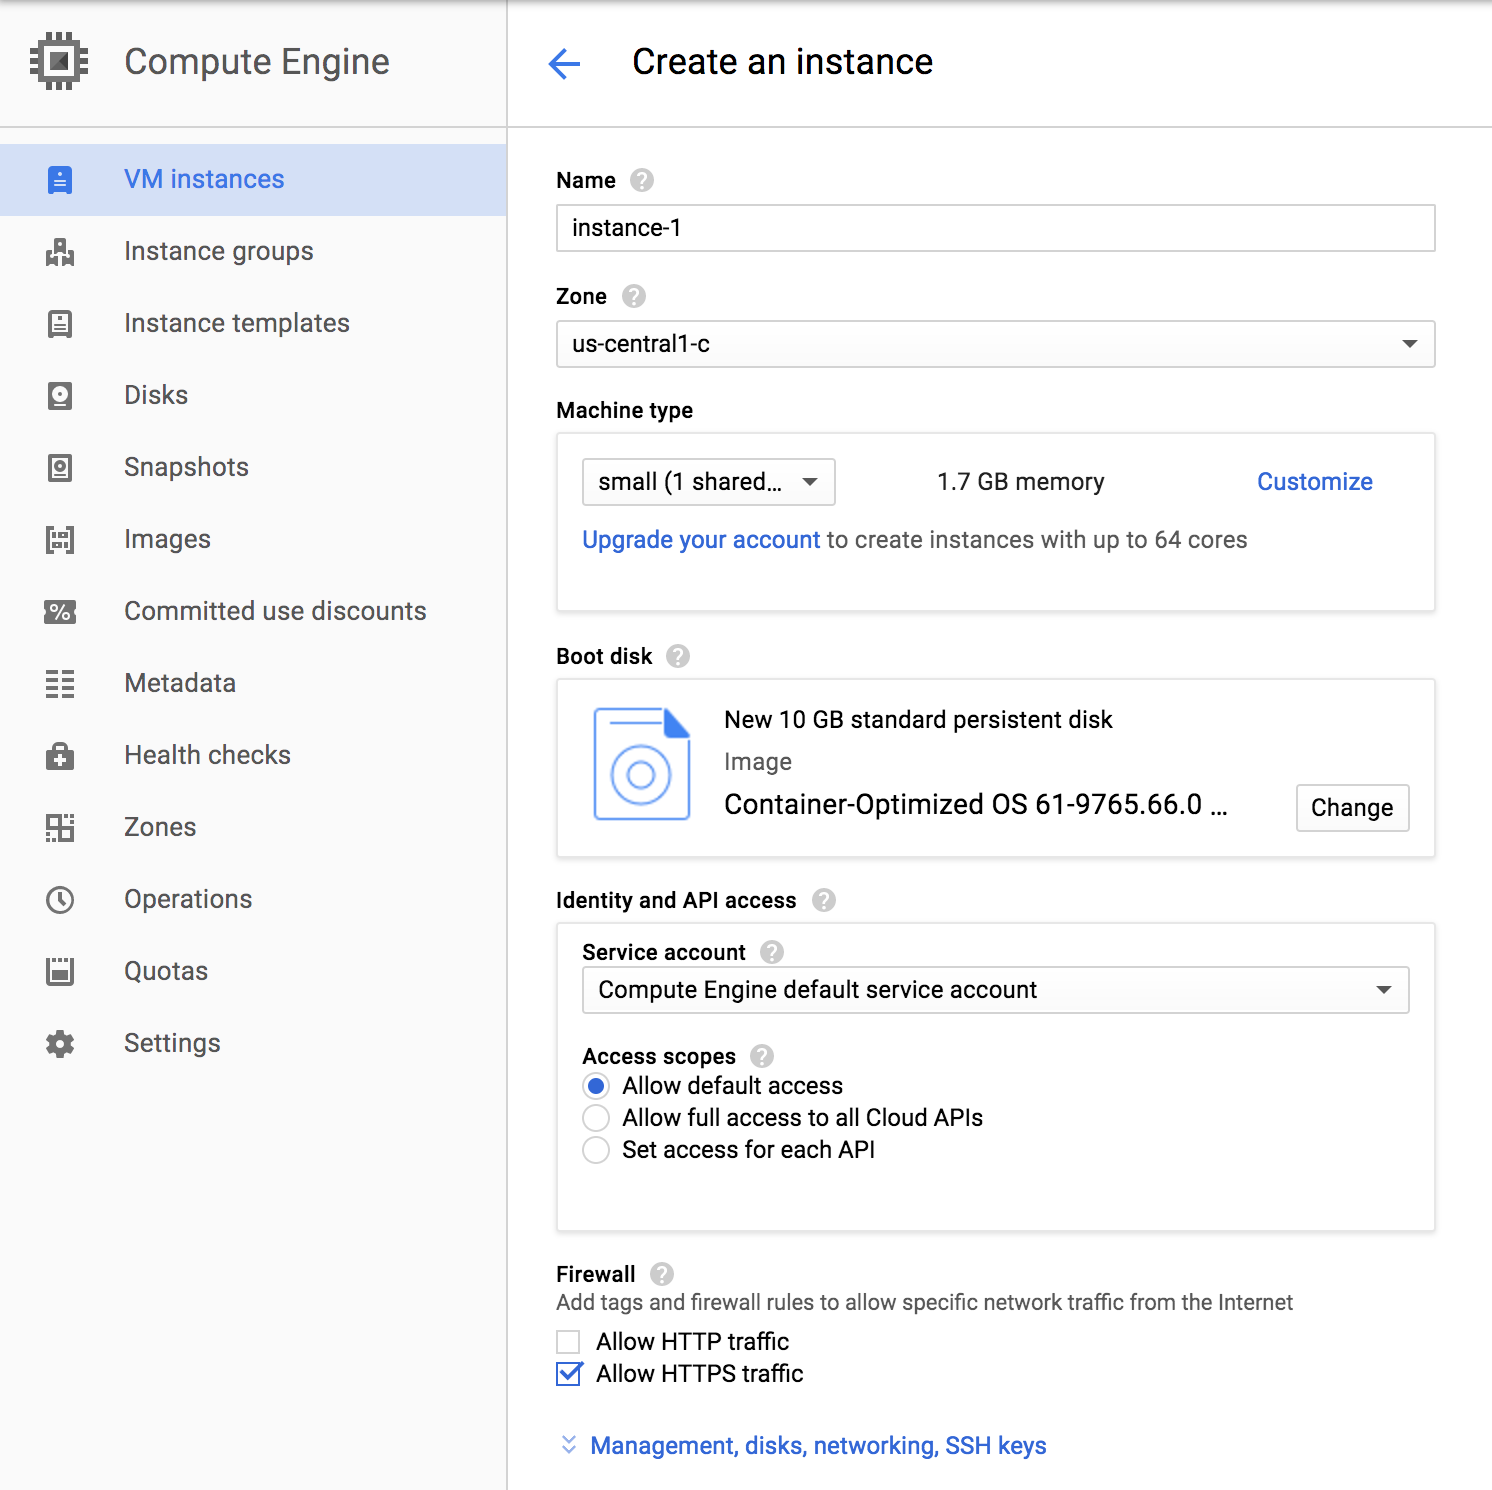Select Allow full access to all Cloud APIs
This screenshot has width=1492, height=1490.
(596, 1118)
